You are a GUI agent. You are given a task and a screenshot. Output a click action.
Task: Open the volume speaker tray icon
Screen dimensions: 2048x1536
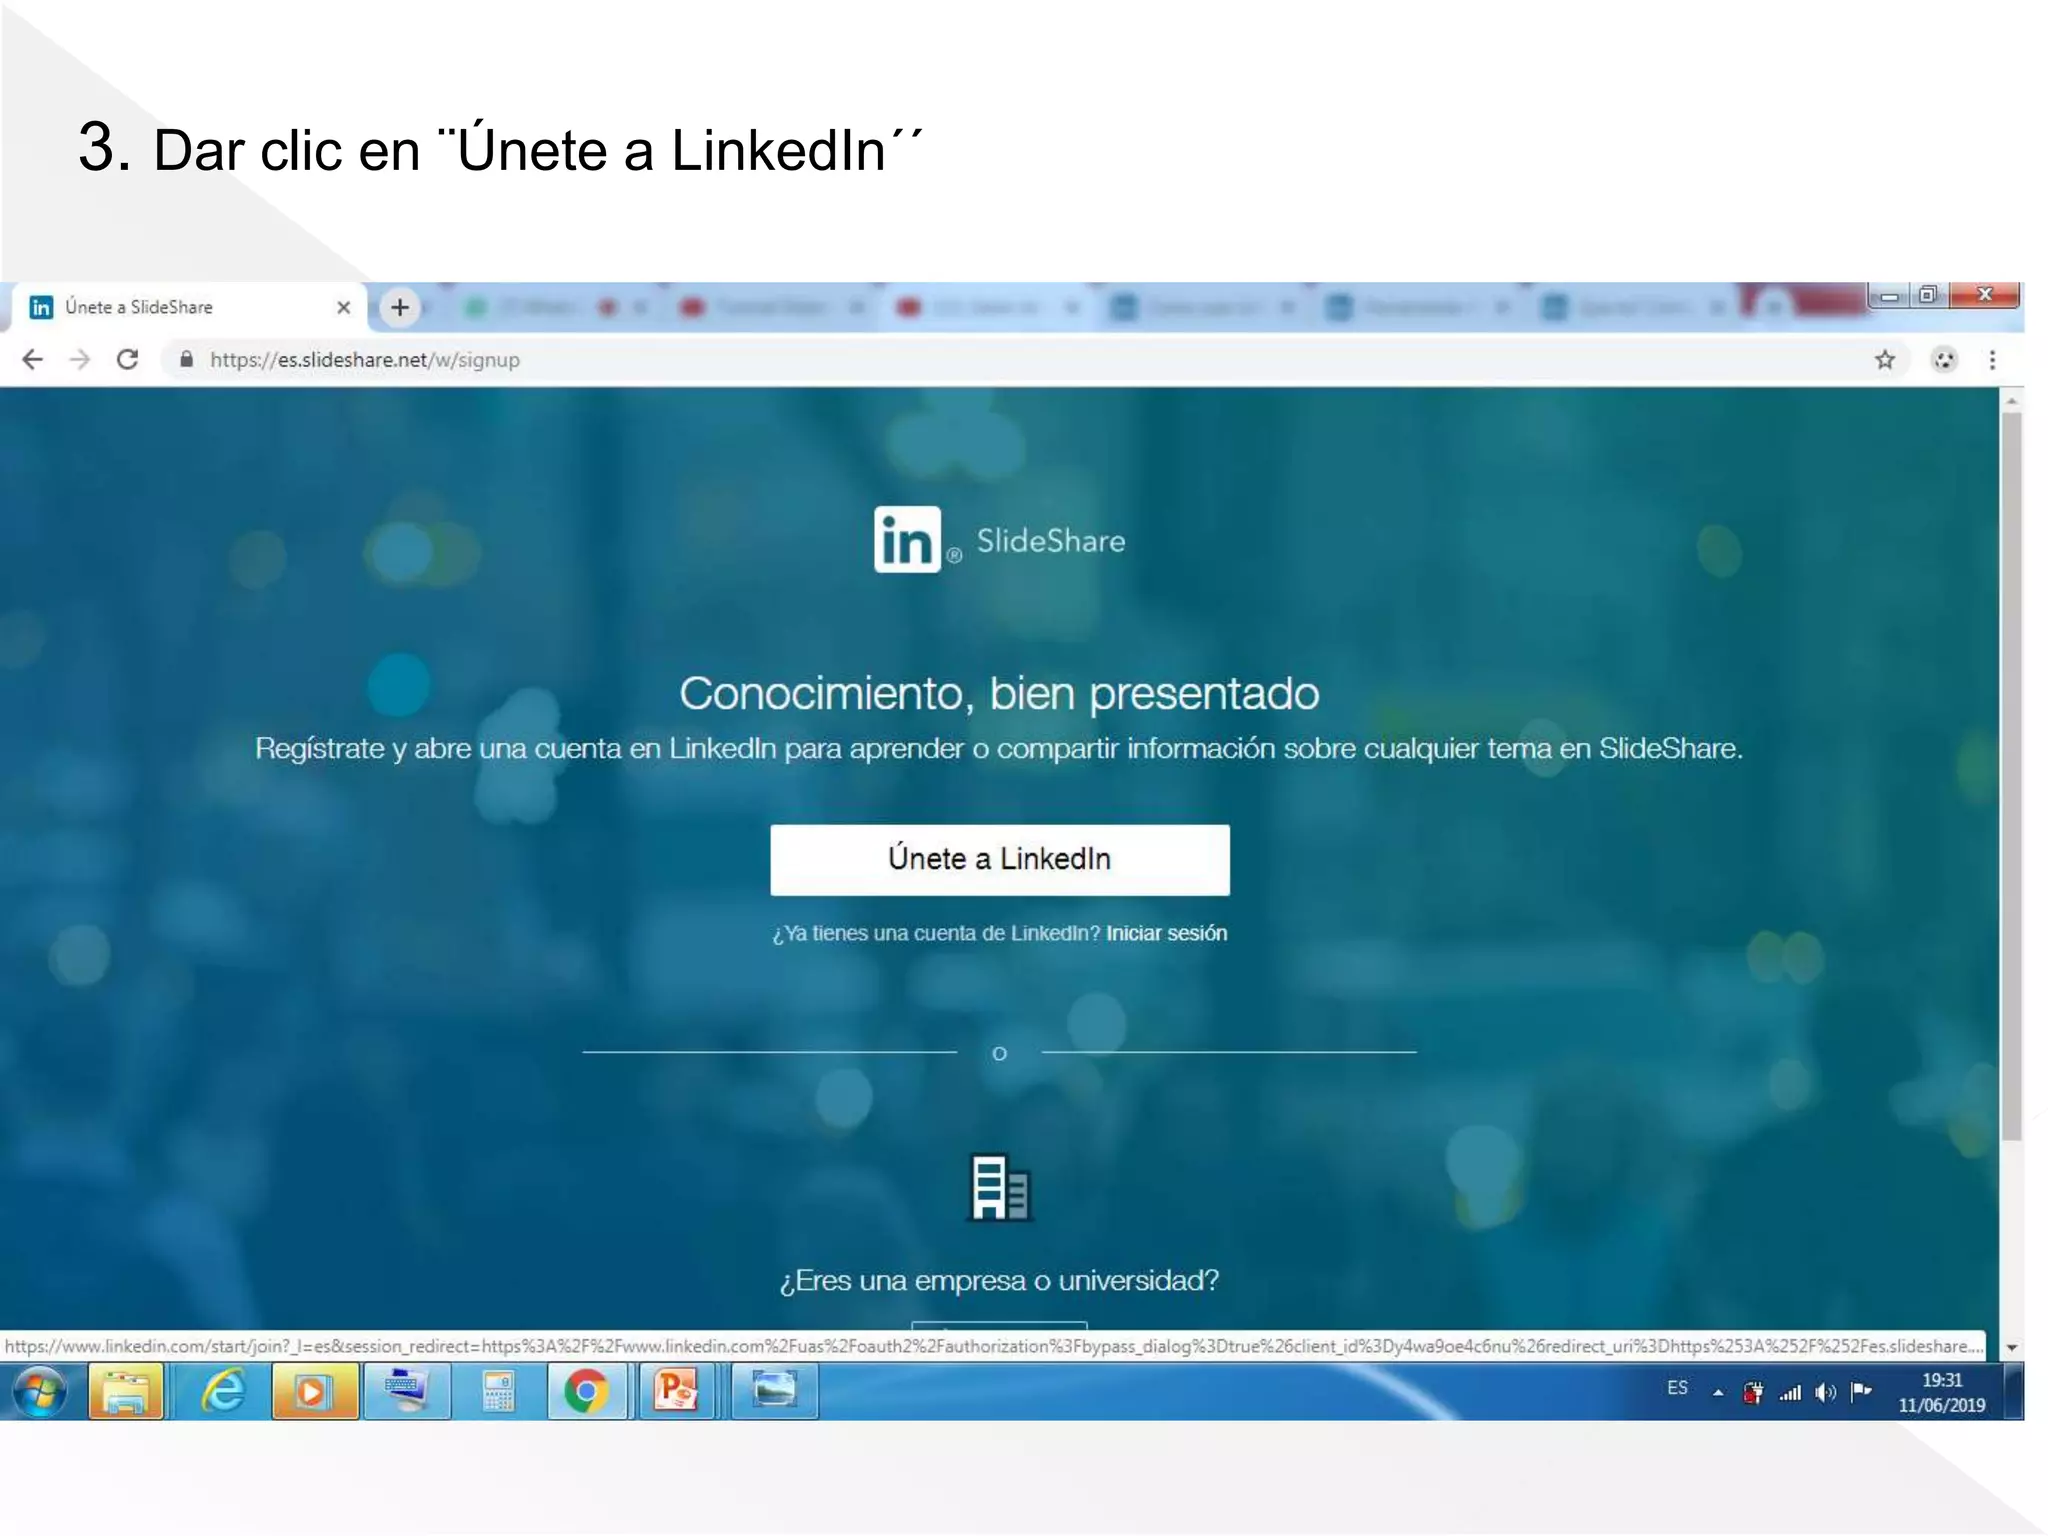click(x=1825, y=1392)
